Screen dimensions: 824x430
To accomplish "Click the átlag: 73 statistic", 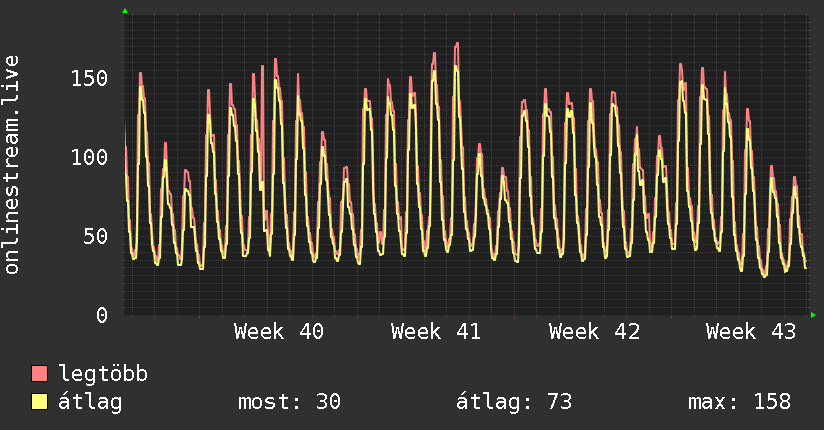I will [x=513, y=402].
